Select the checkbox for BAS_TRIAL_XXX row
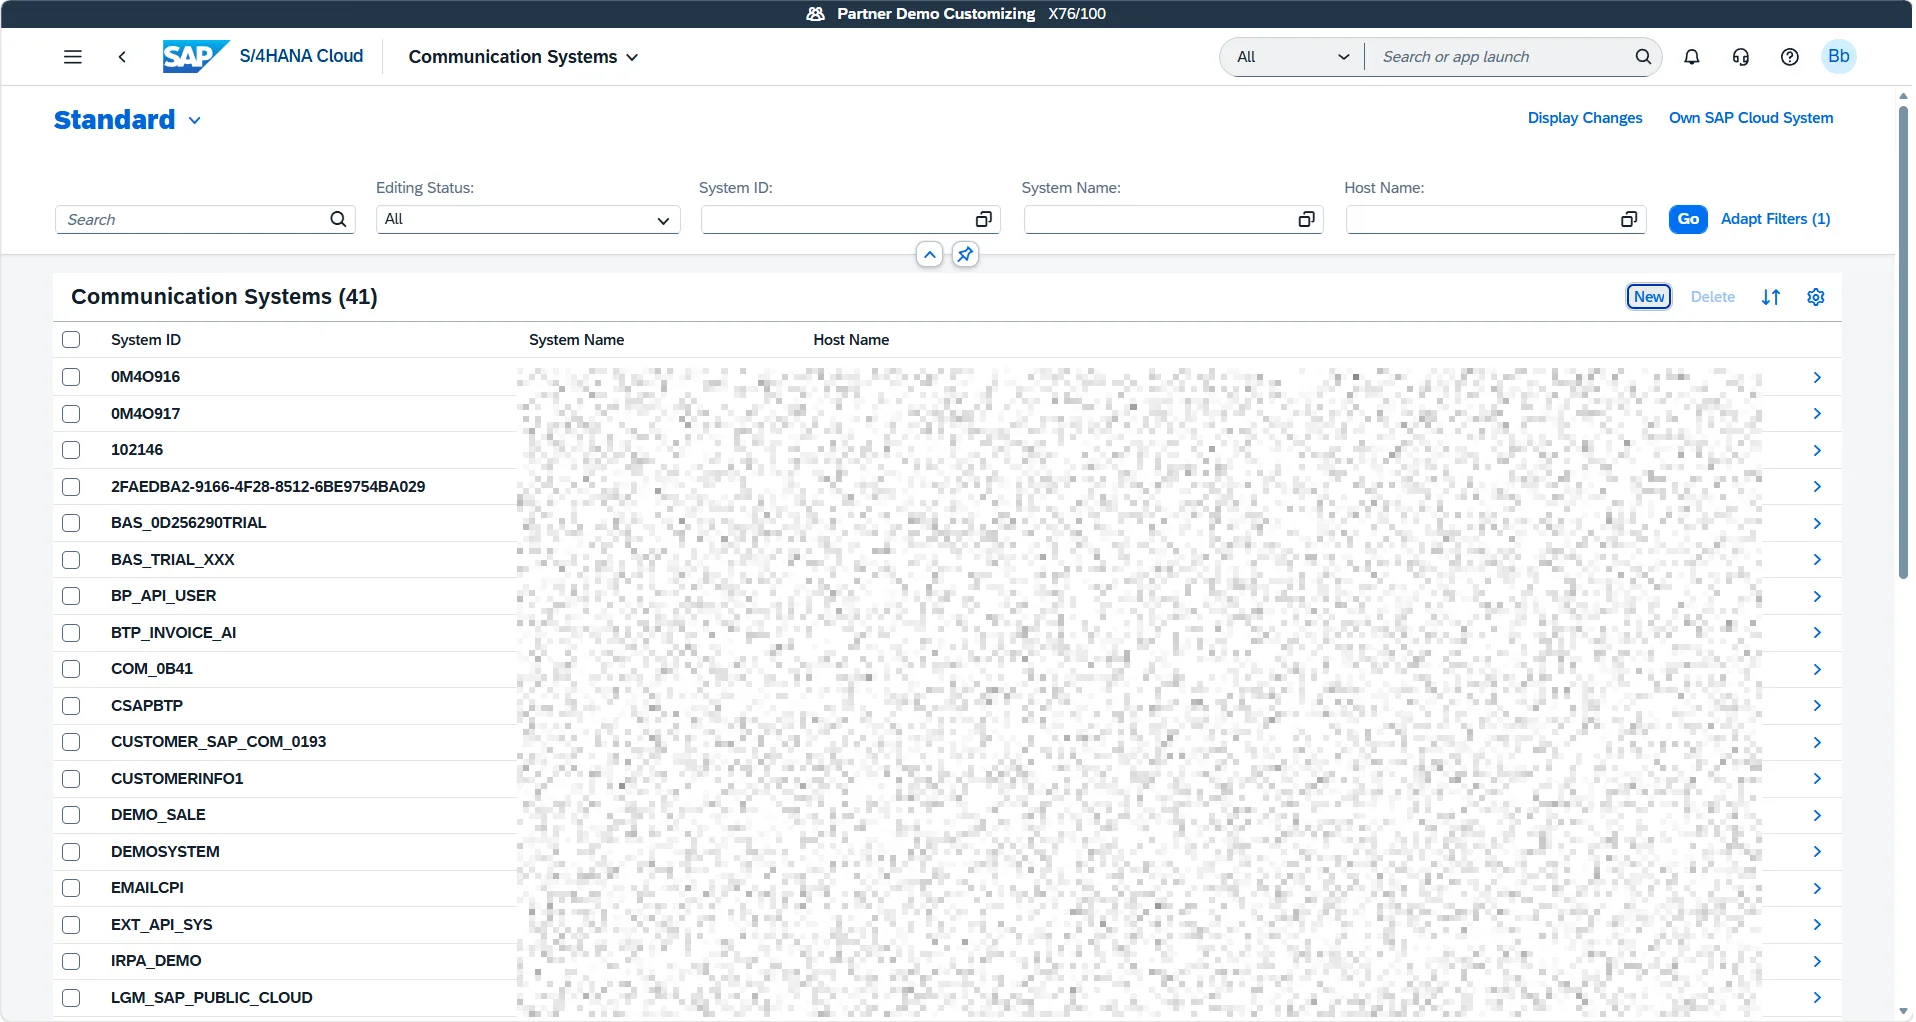The height and width of the screenshot is (1022, 1916). click(x=71, y=560)
